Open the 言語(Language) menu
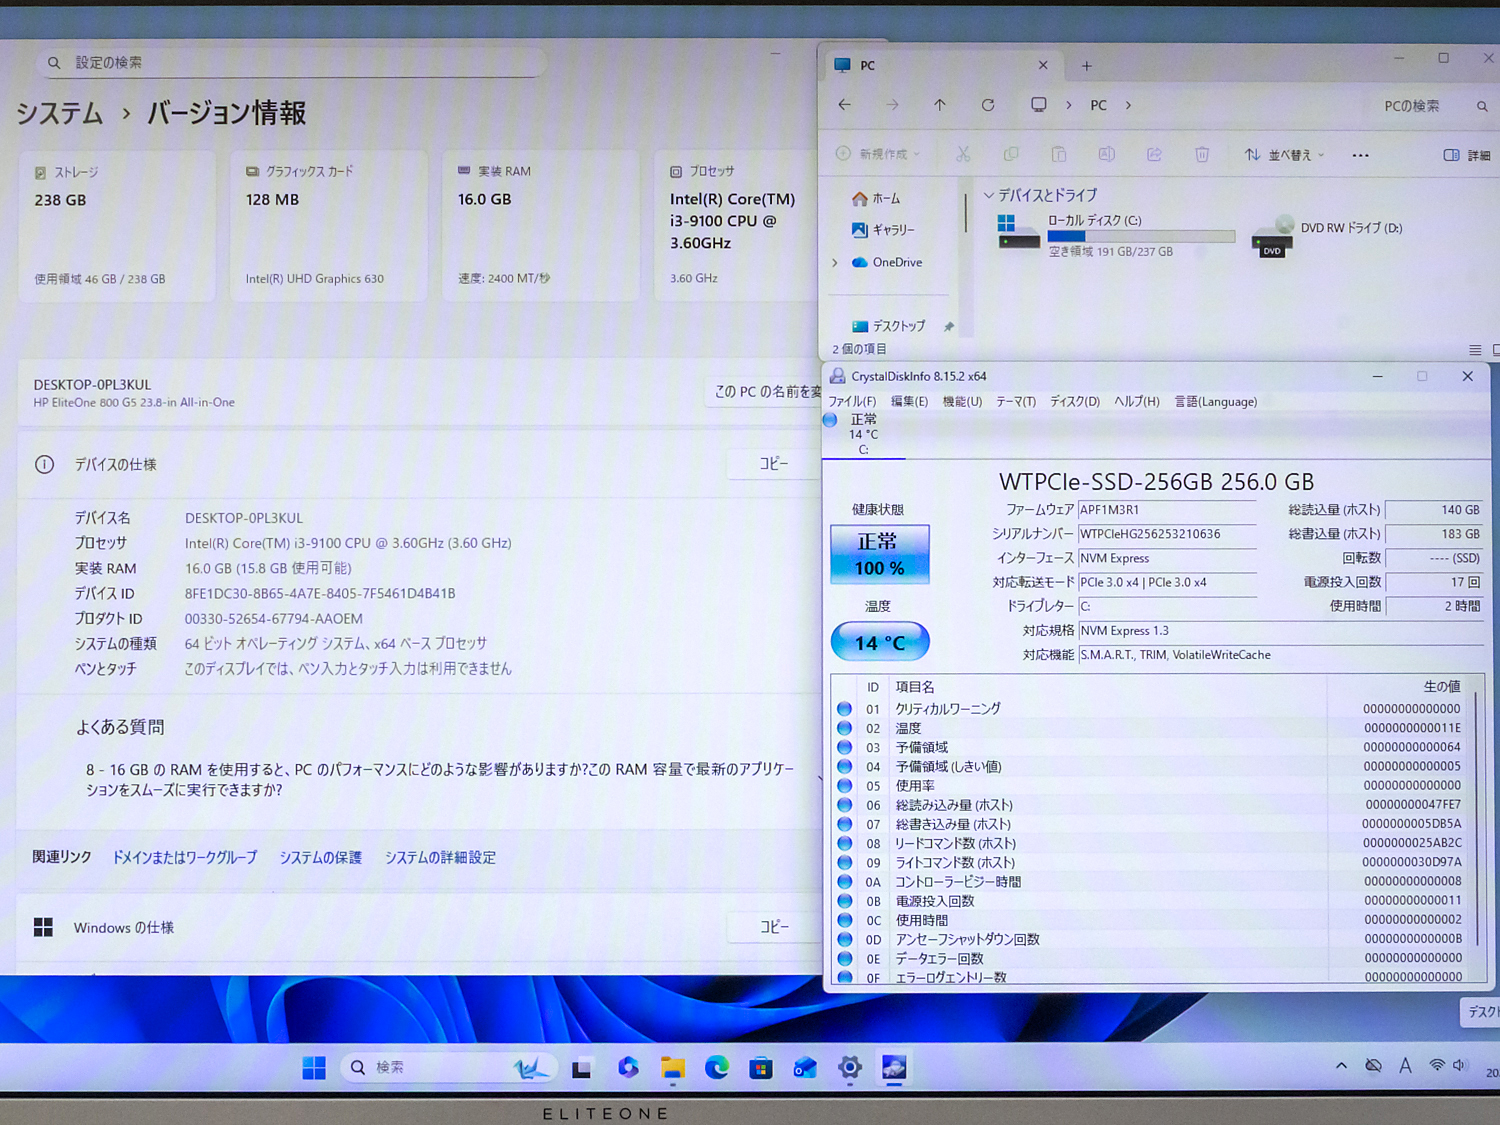 pos(1215,402)
